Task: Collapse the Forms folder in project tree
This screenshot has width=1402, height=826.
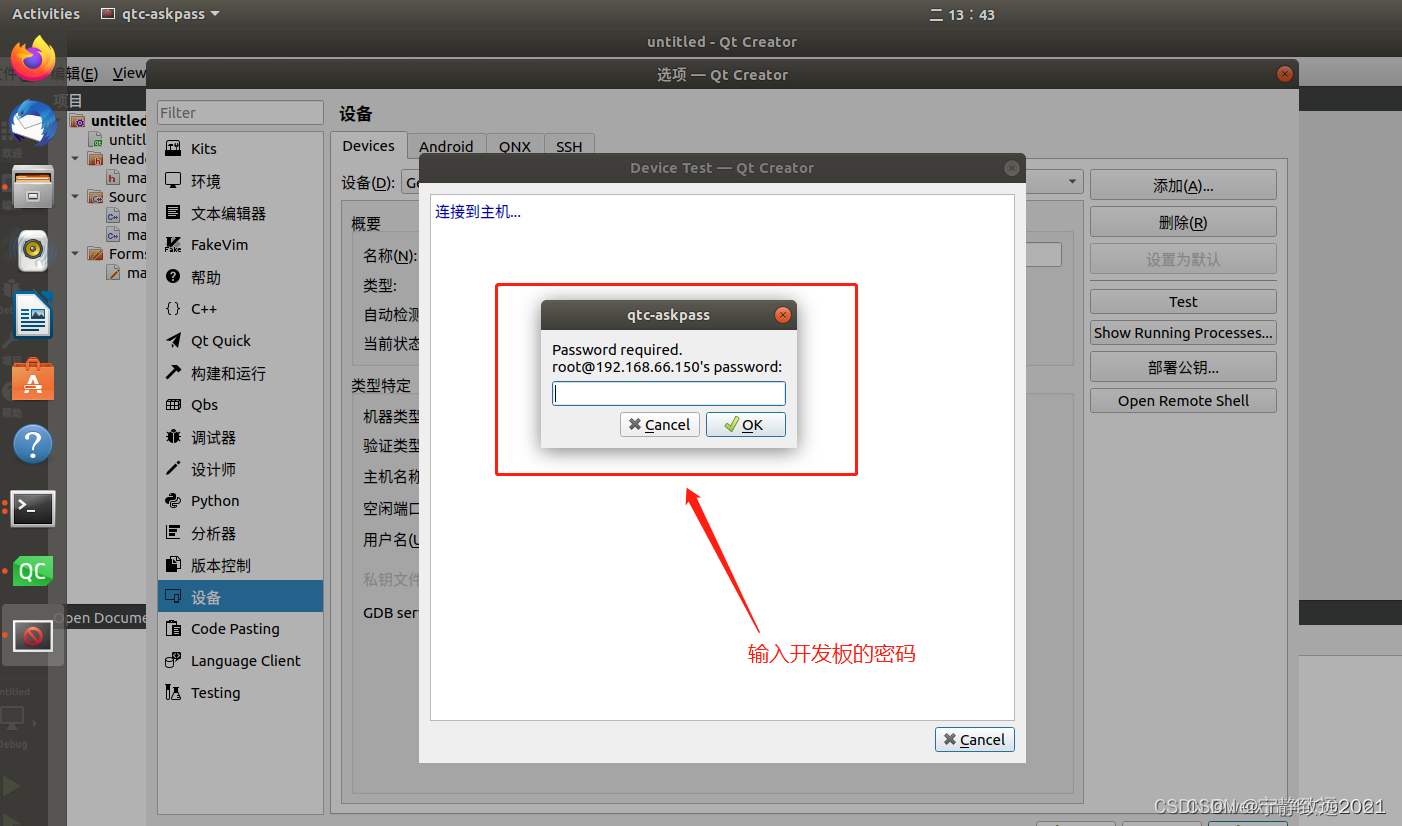Action: pos(75,254)
